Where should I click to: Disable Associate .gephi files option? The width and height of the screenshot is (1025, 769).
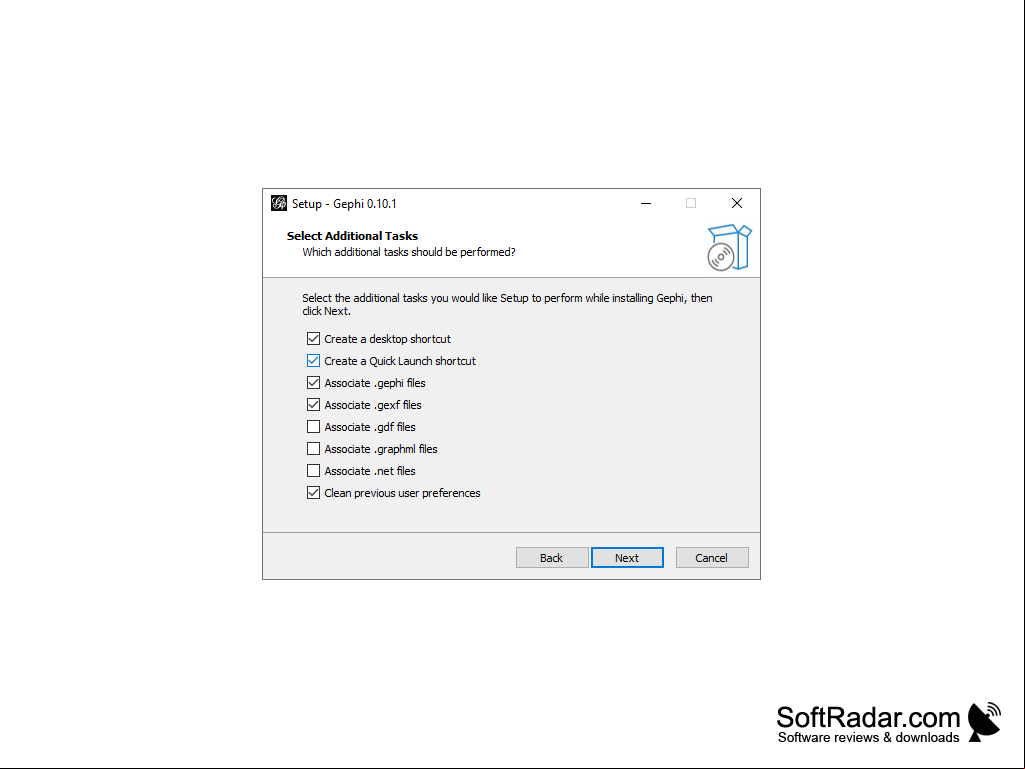(313, 383)
